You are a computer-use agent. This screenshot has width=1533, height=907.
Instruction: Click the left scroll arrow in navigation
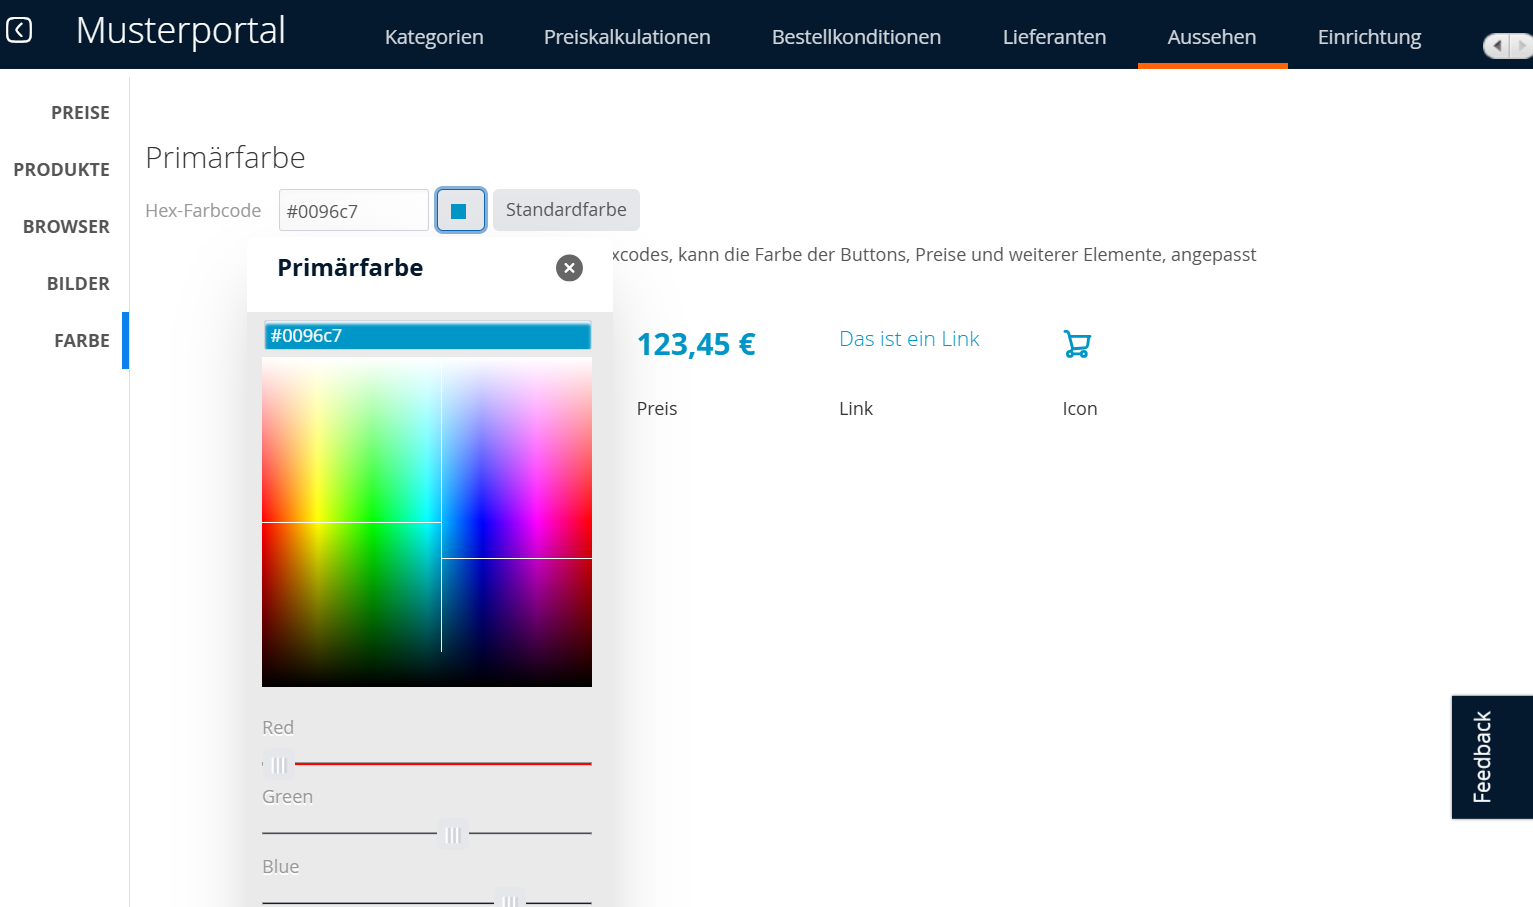tap(1497, 46)
